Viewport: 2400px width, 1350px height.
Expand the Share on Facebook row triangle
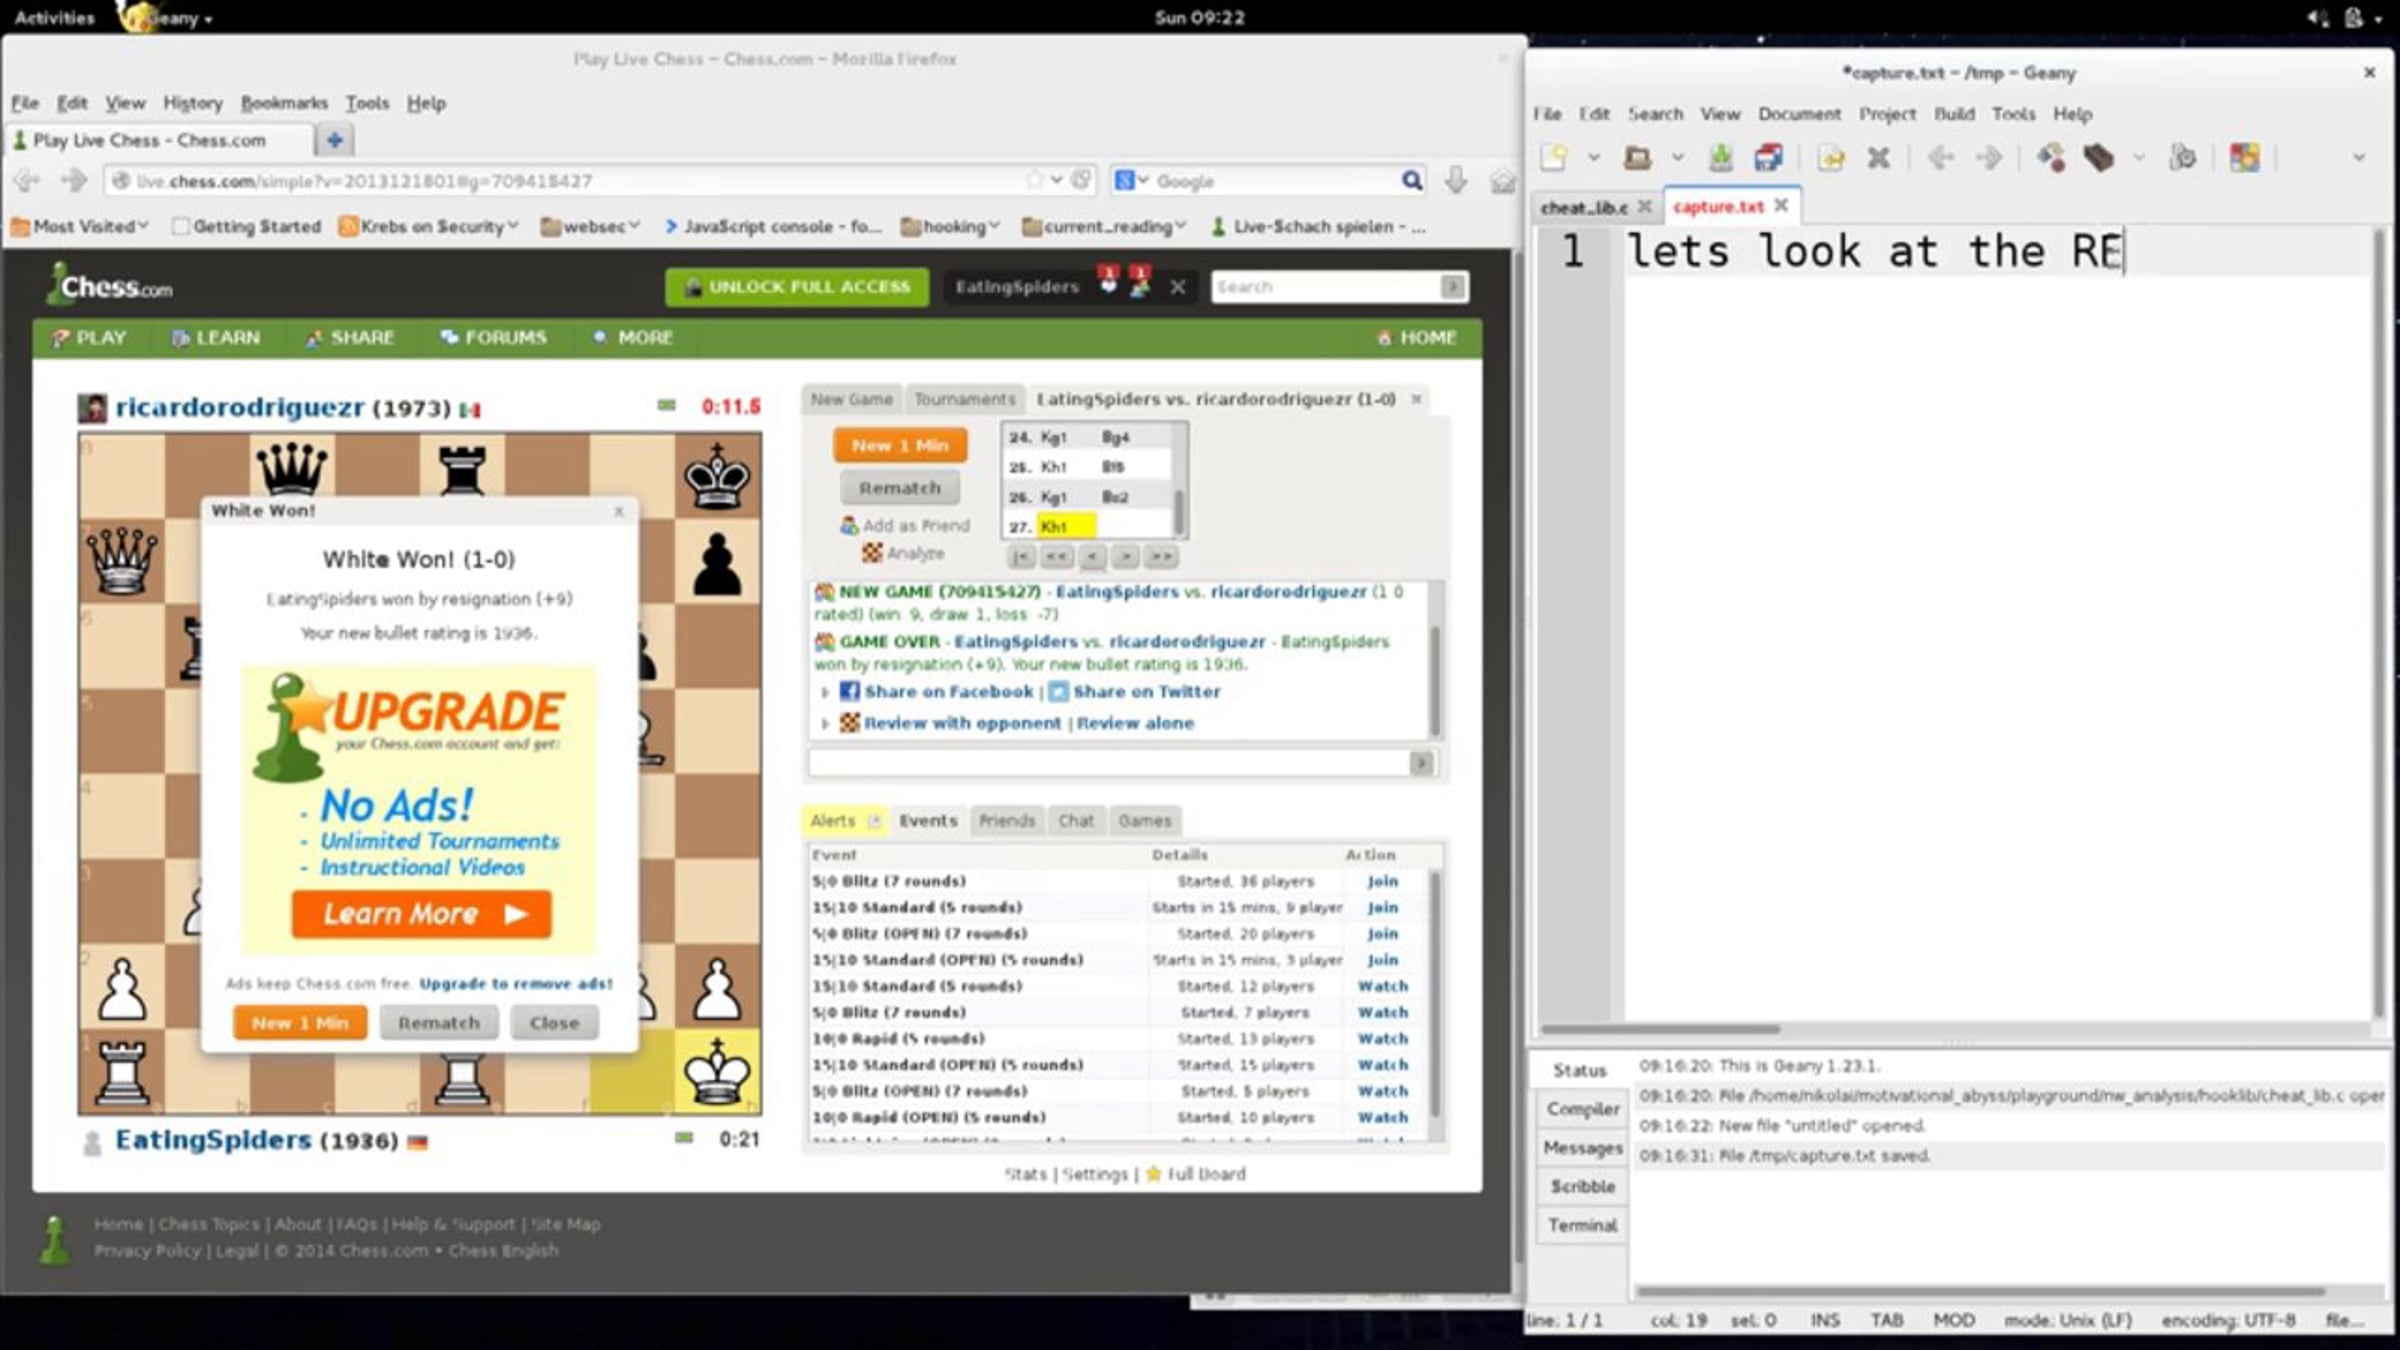point(824,692)
